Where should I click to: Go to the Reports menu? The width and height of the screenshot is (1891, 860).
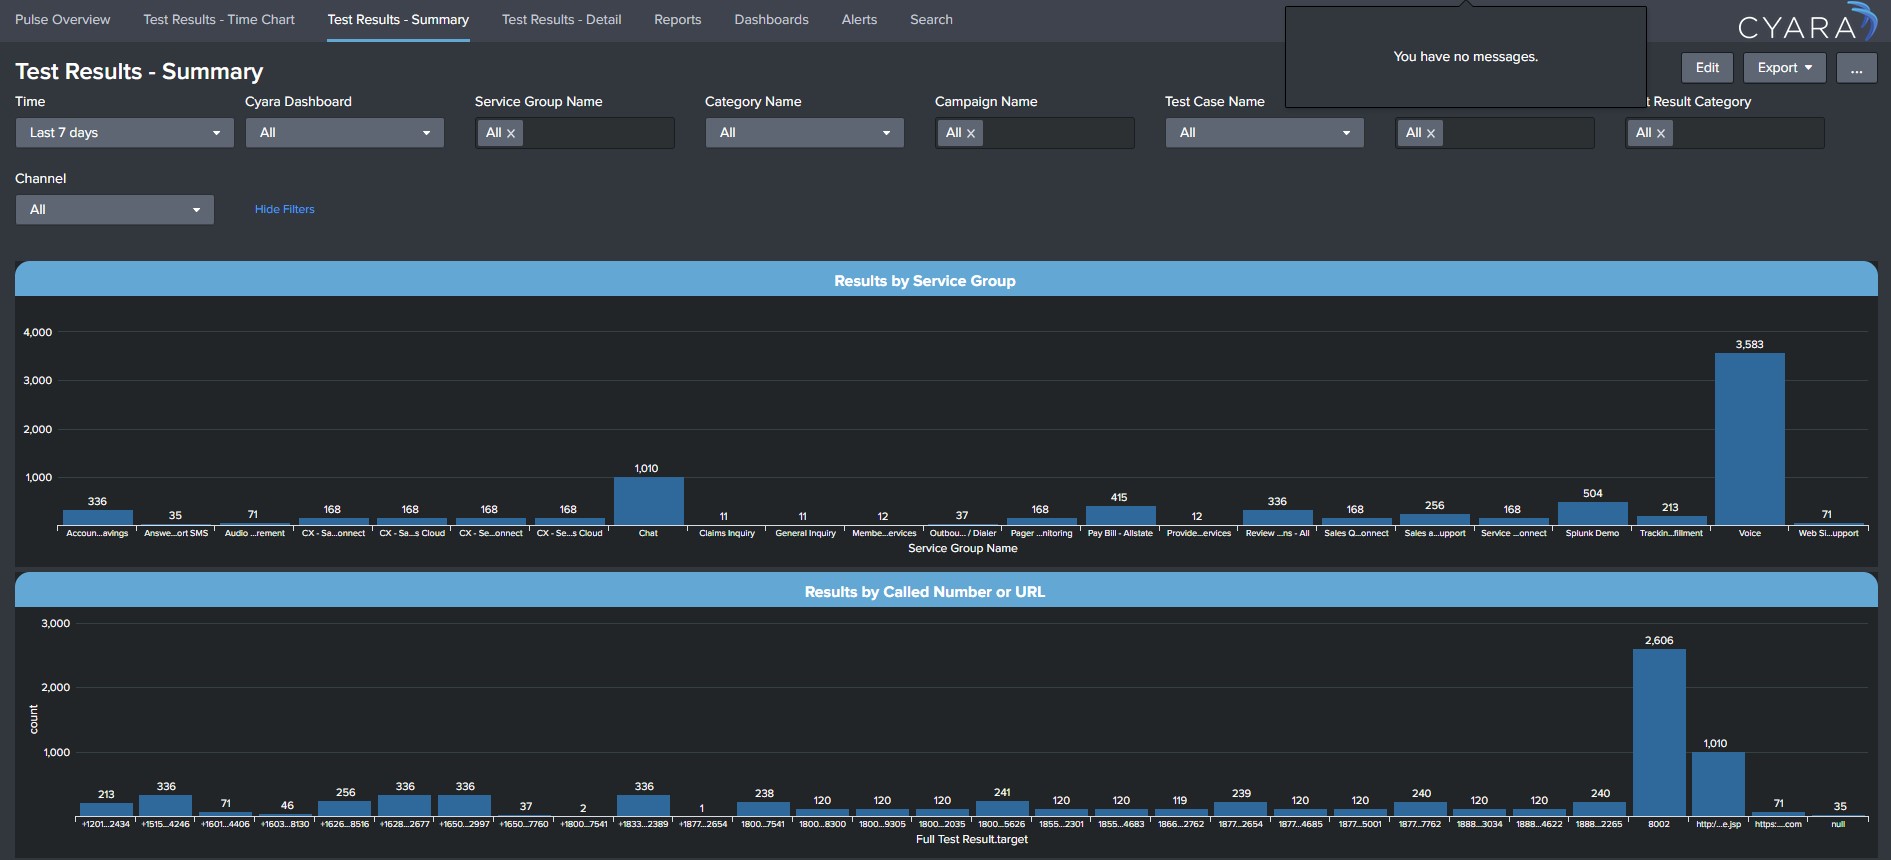[x=677, y=19]
